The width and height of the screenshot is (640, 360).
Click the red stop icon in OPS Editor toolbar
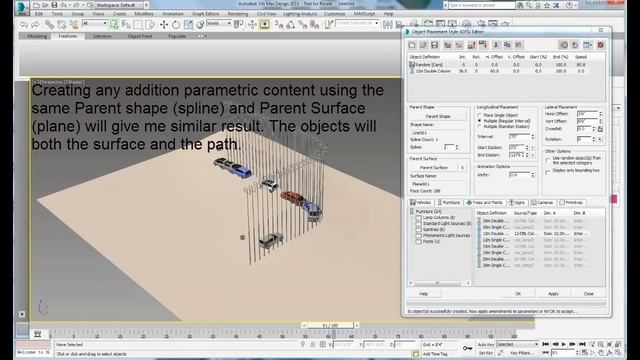click(600, 45)
